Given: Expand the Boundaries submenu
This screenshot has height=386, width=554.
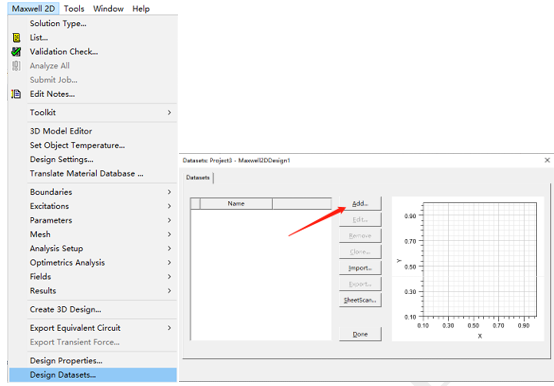Looking at the screenshot, I should coord(93,192).
